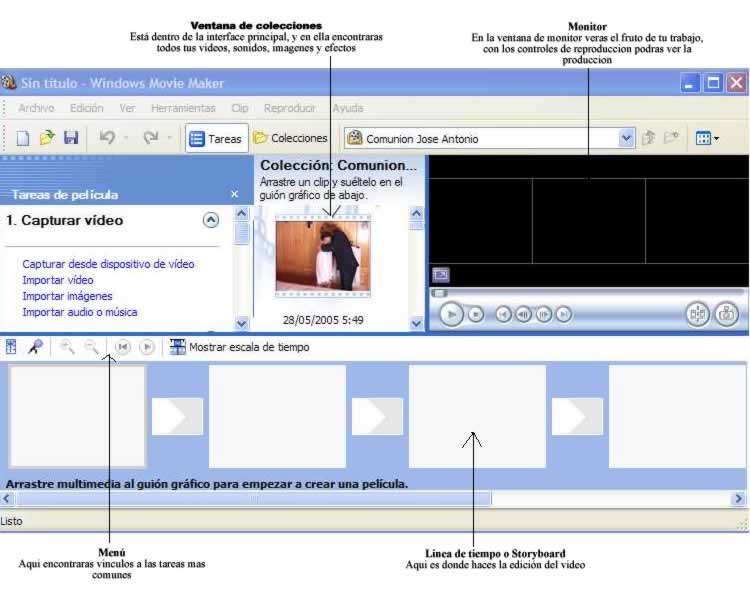
Task: Click the monitor full screen icon
Action: 441,275
